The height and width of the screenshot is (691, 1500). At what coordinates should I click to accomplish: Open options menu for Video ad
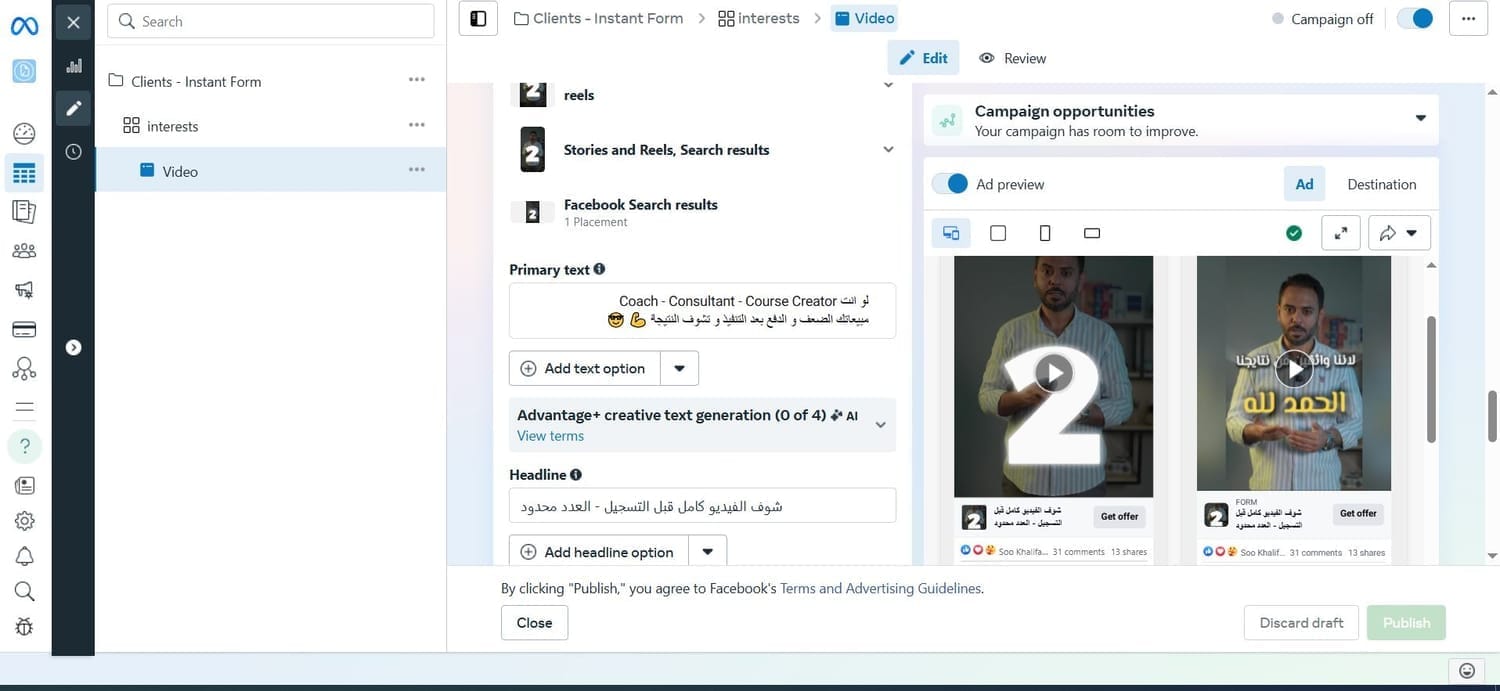point(417,170)
